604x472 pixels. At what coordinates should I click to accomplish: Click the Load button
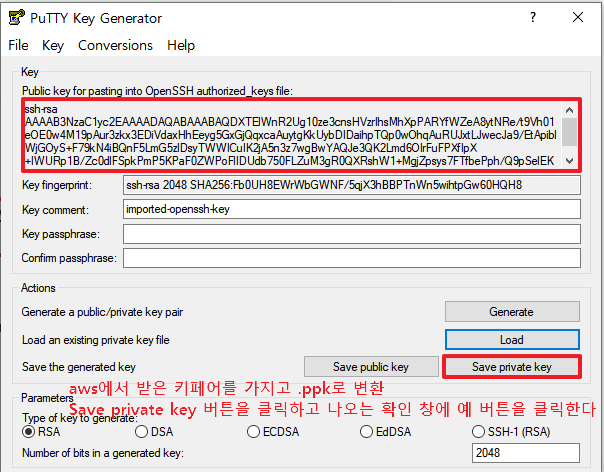point(512,340)
